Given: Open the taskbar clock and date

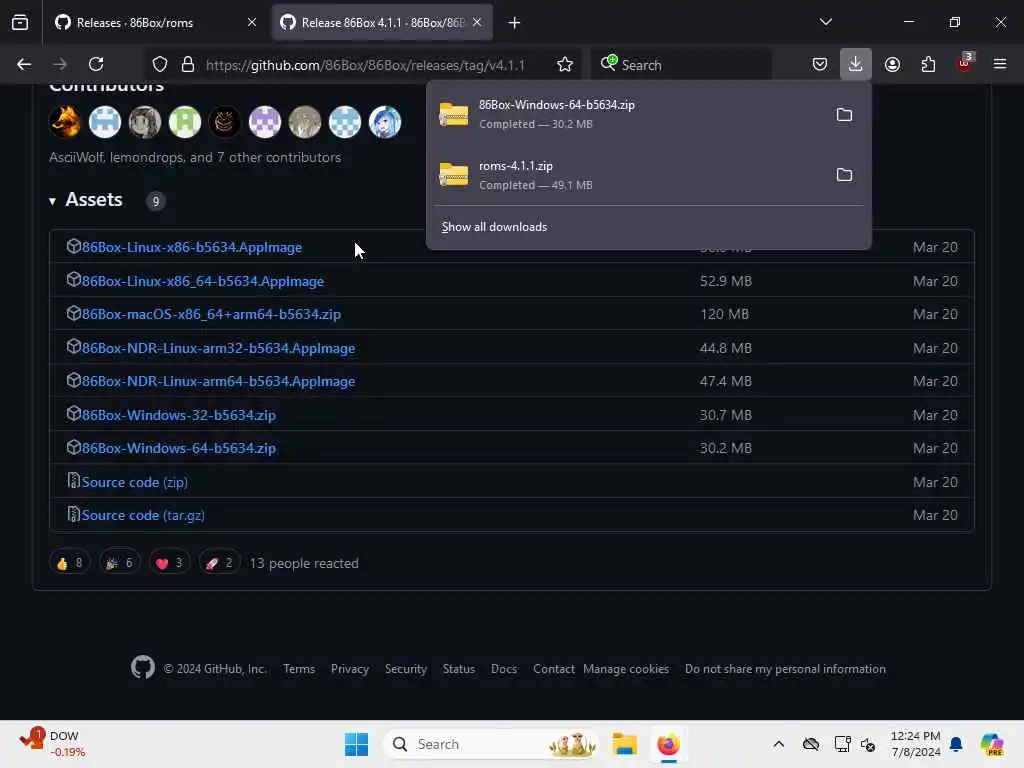Looking at the screenshot, I should (x=916, y=744).
